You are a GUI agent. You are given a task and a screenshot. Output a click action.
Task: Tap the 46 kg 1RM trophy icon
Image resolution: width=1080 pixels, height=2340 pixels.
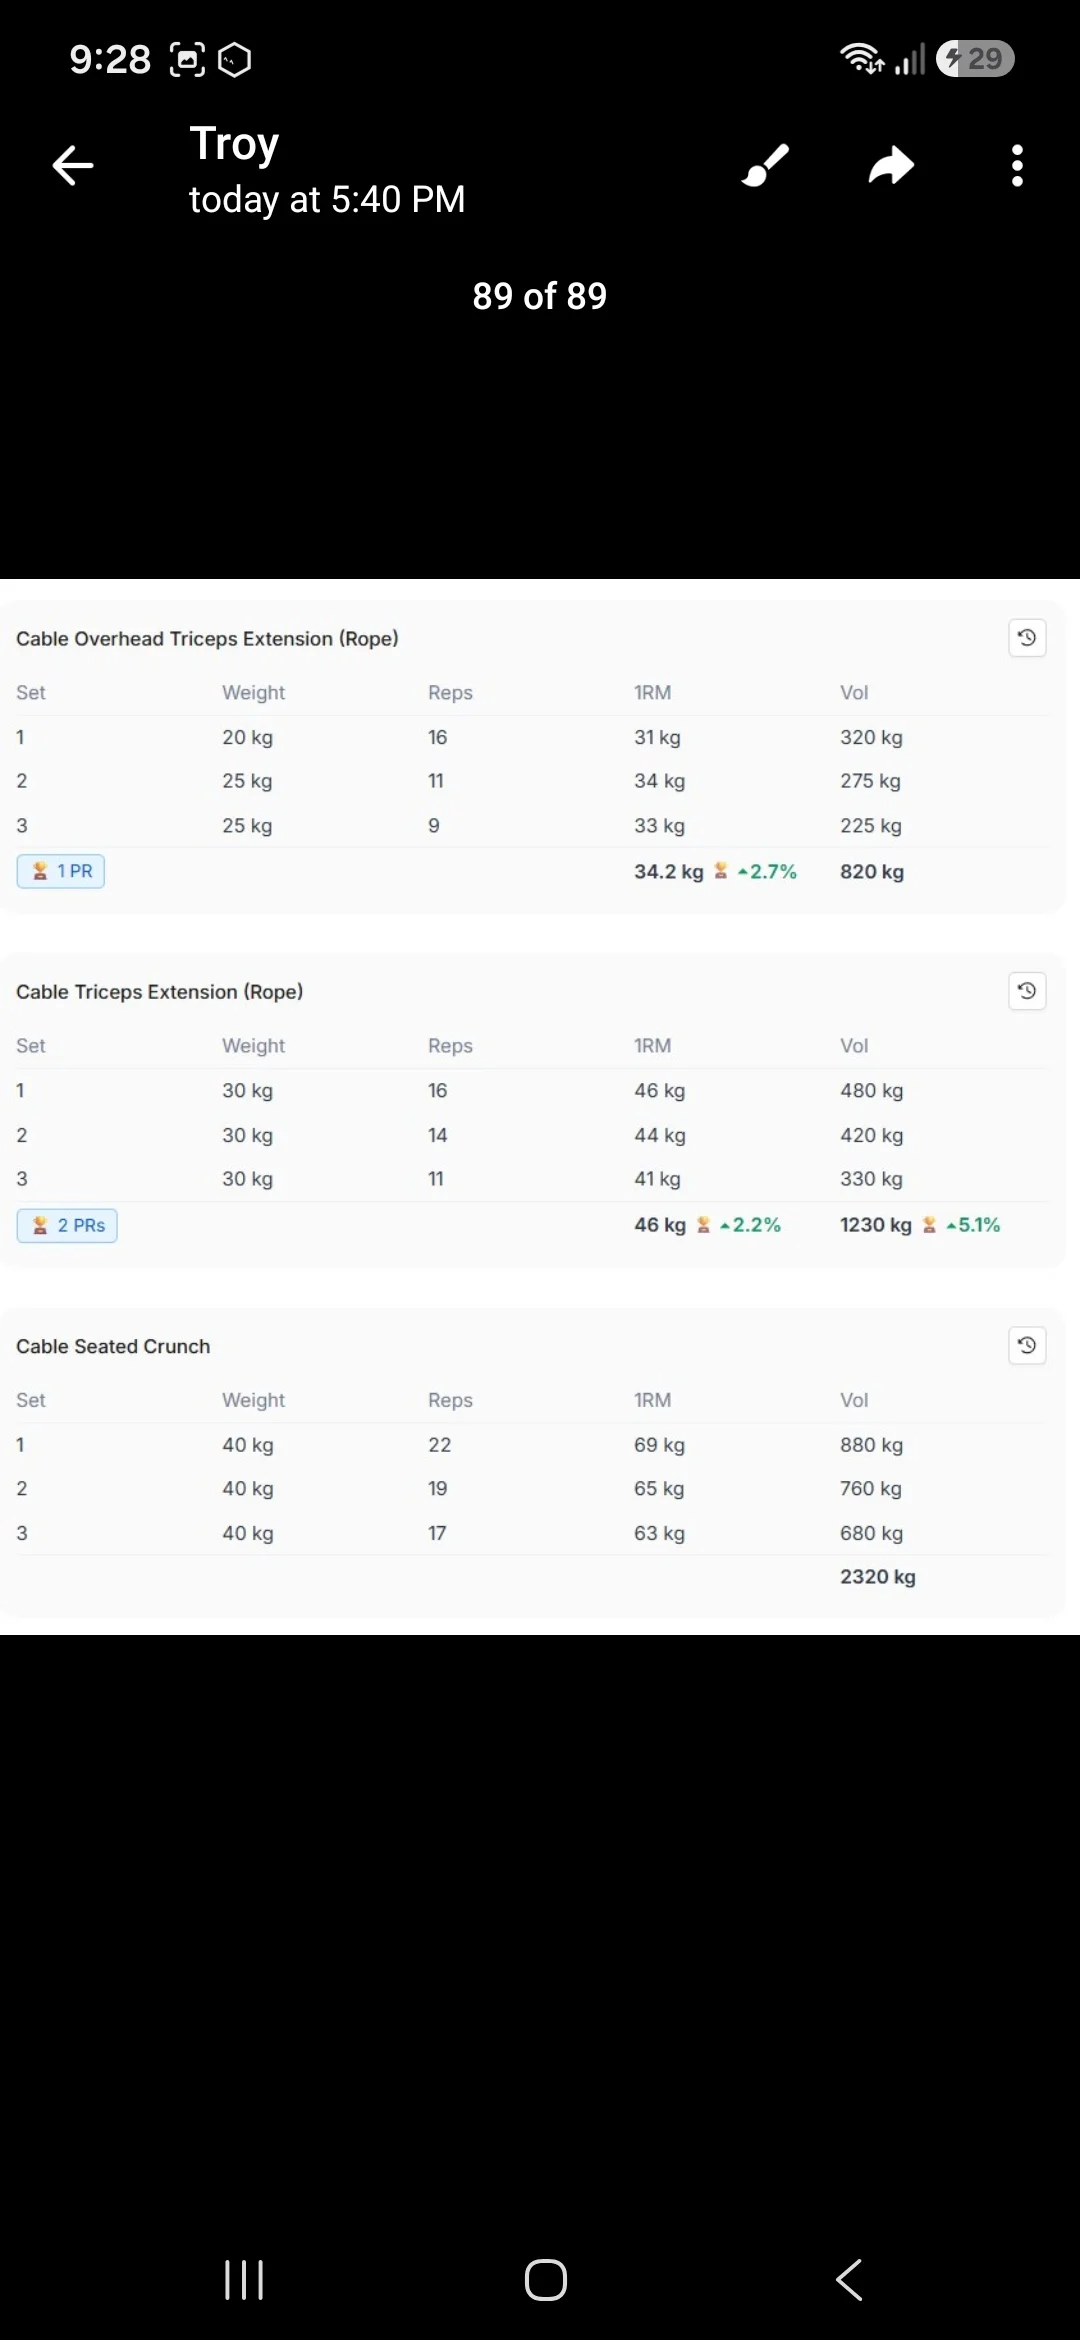(x=703, y=1225)
